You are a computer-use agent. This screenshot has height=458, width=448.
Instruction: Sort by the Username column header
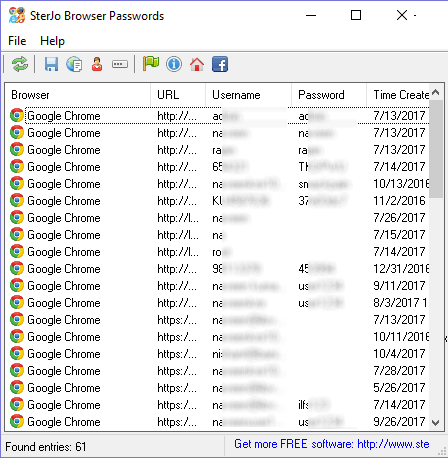(248, 95)
